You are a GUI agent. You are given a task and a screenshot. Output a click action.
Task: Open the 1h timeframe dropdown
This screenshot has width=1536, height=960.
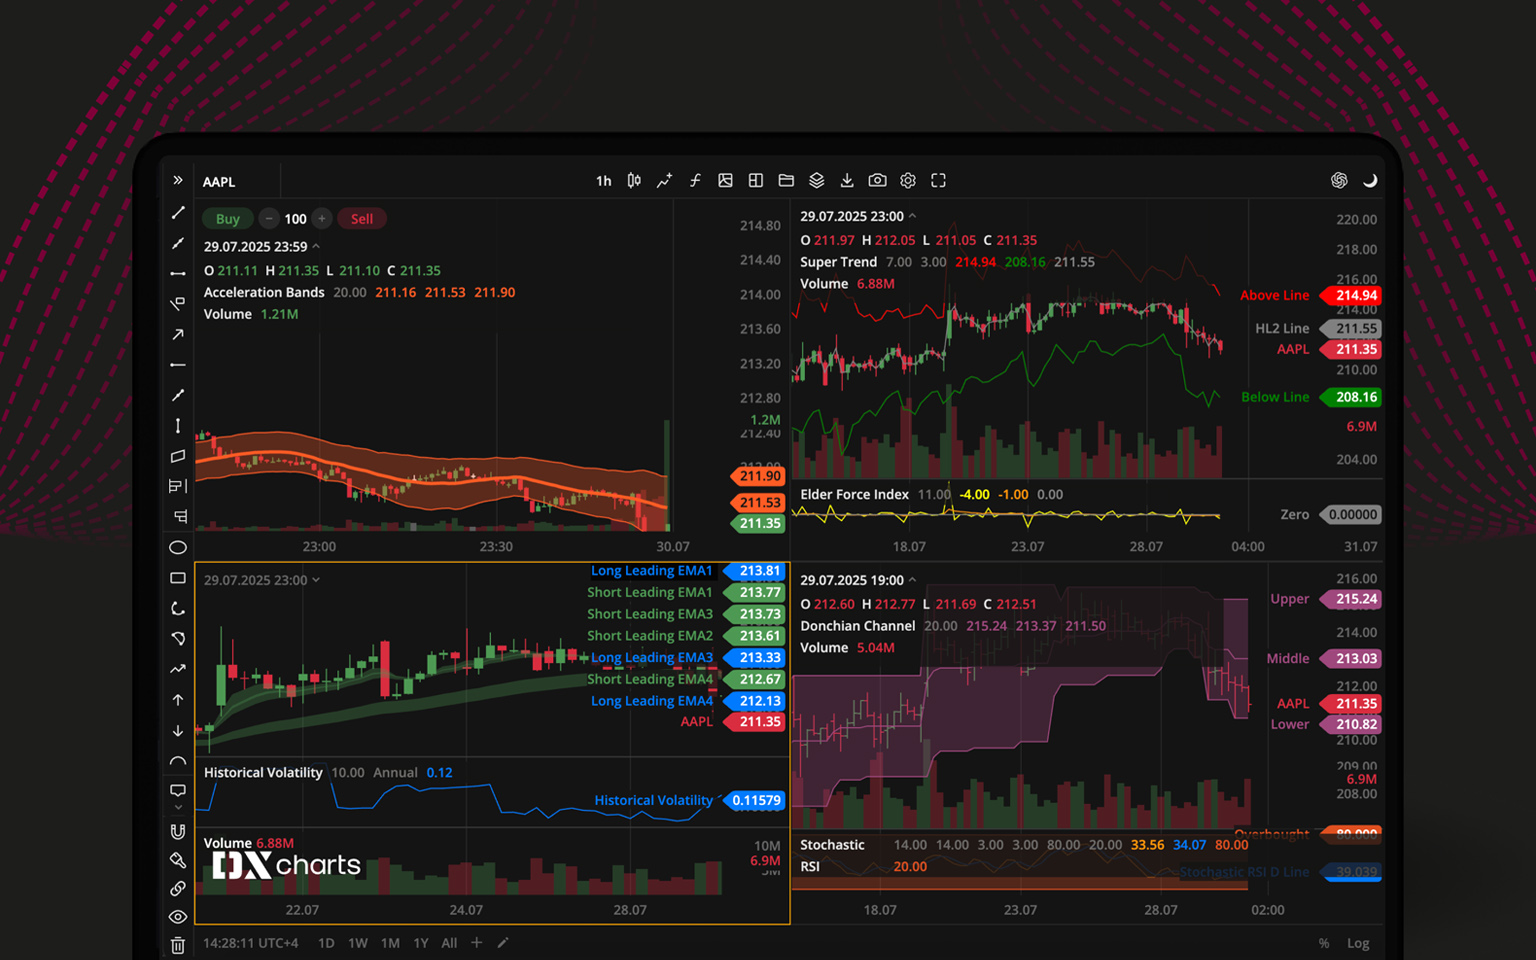(603, 181)
